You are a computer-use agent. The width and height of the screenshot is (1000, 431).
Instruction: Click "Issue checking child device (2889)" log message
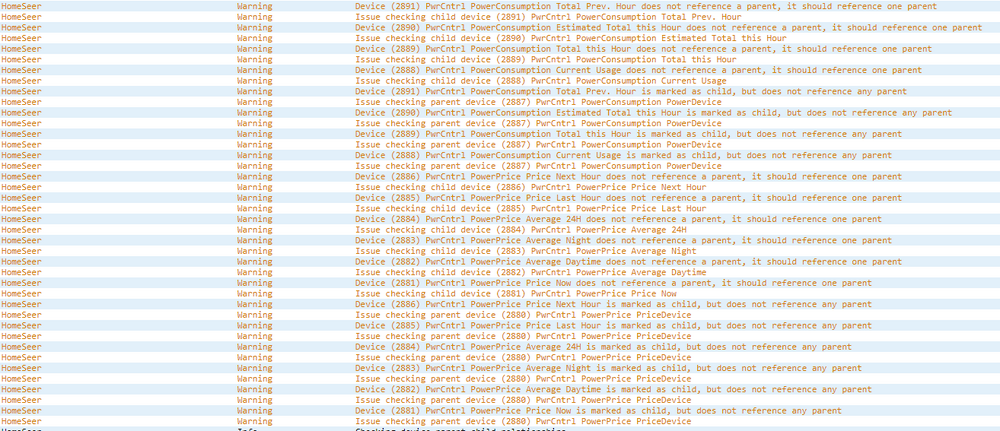click(x=545, y=59)
